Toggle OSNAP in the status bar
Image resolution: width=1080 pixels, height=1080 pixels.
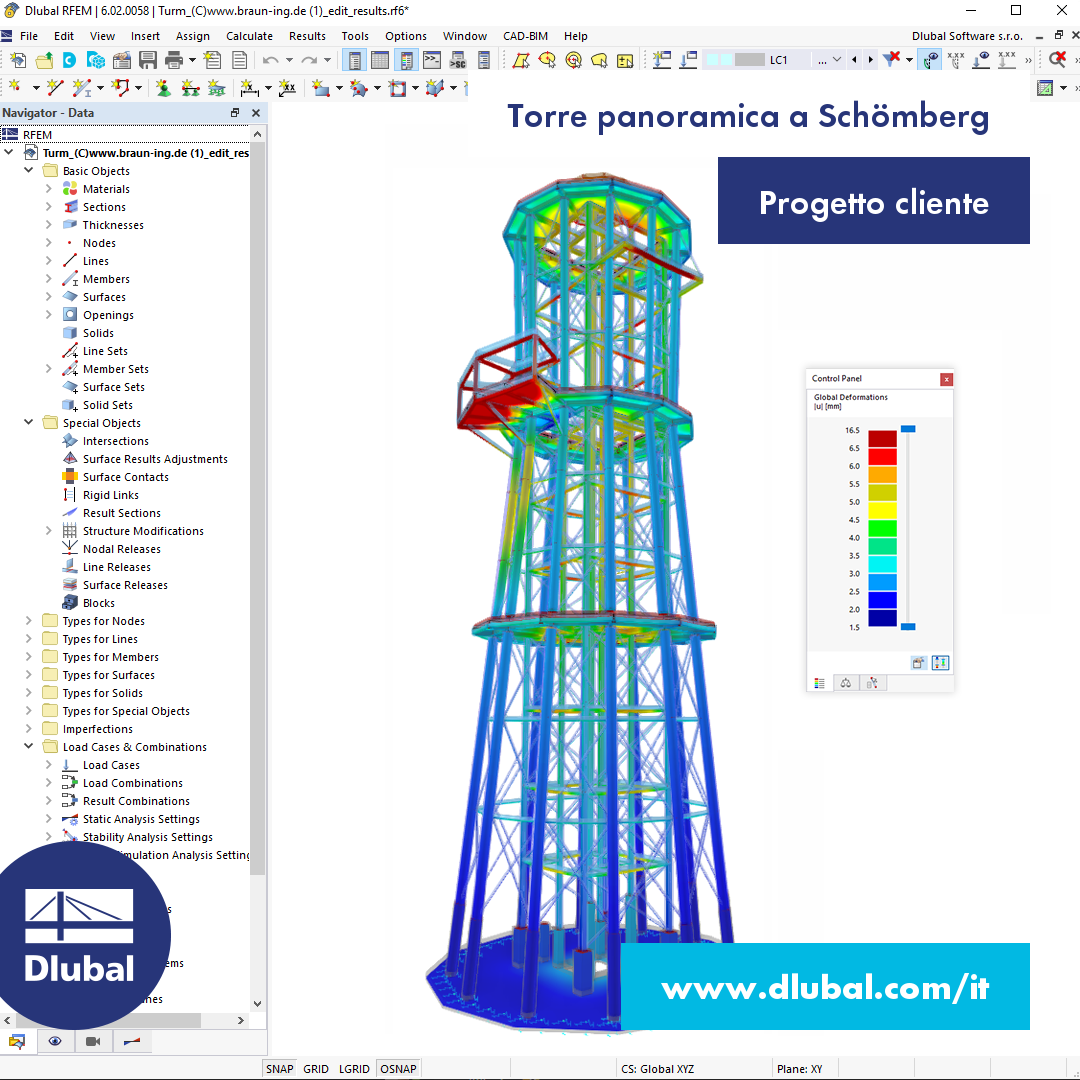coord(398,1068)
